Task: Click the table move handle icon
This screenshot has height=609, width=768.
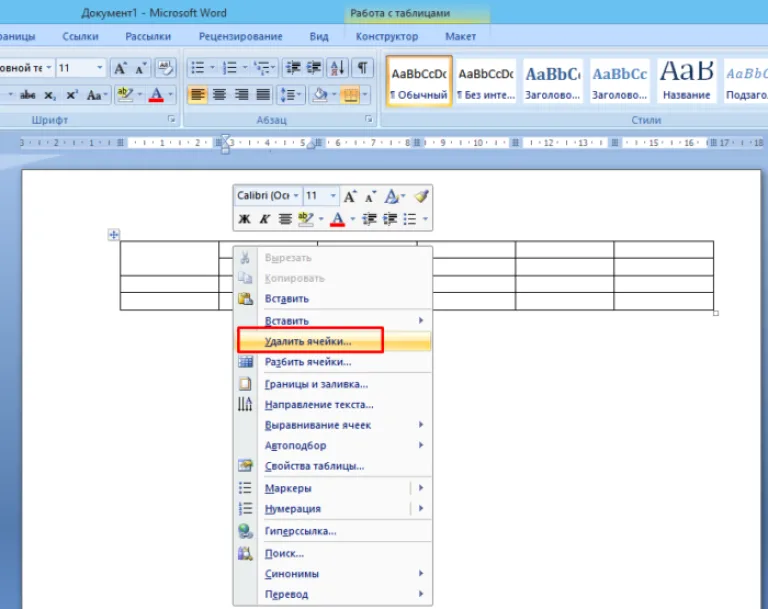Action: (x=114, y=235)
